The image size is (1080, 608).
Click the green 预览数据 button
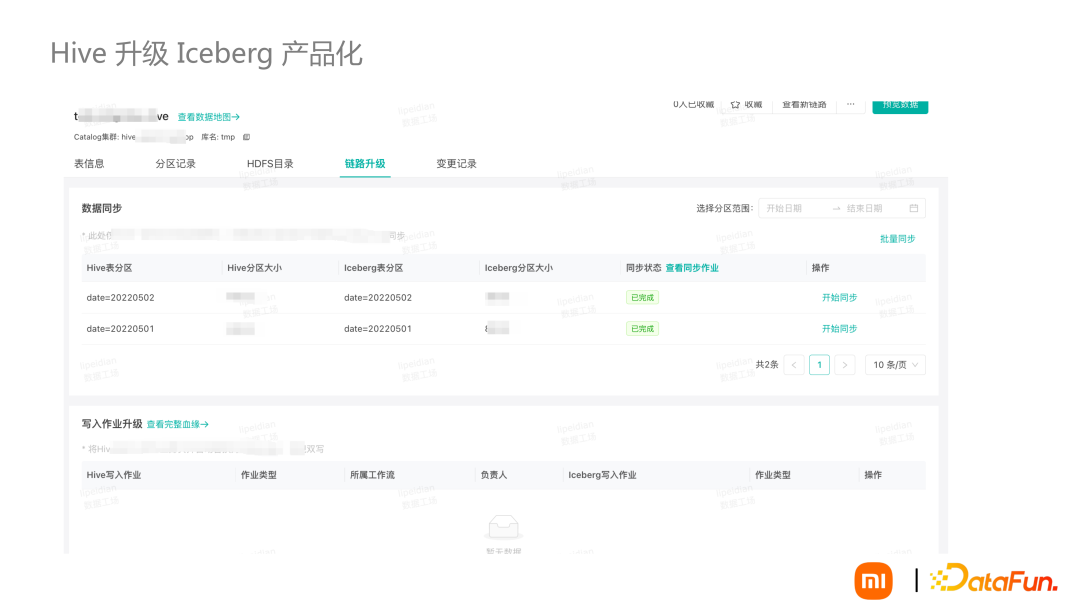click(x=900, y=105)
